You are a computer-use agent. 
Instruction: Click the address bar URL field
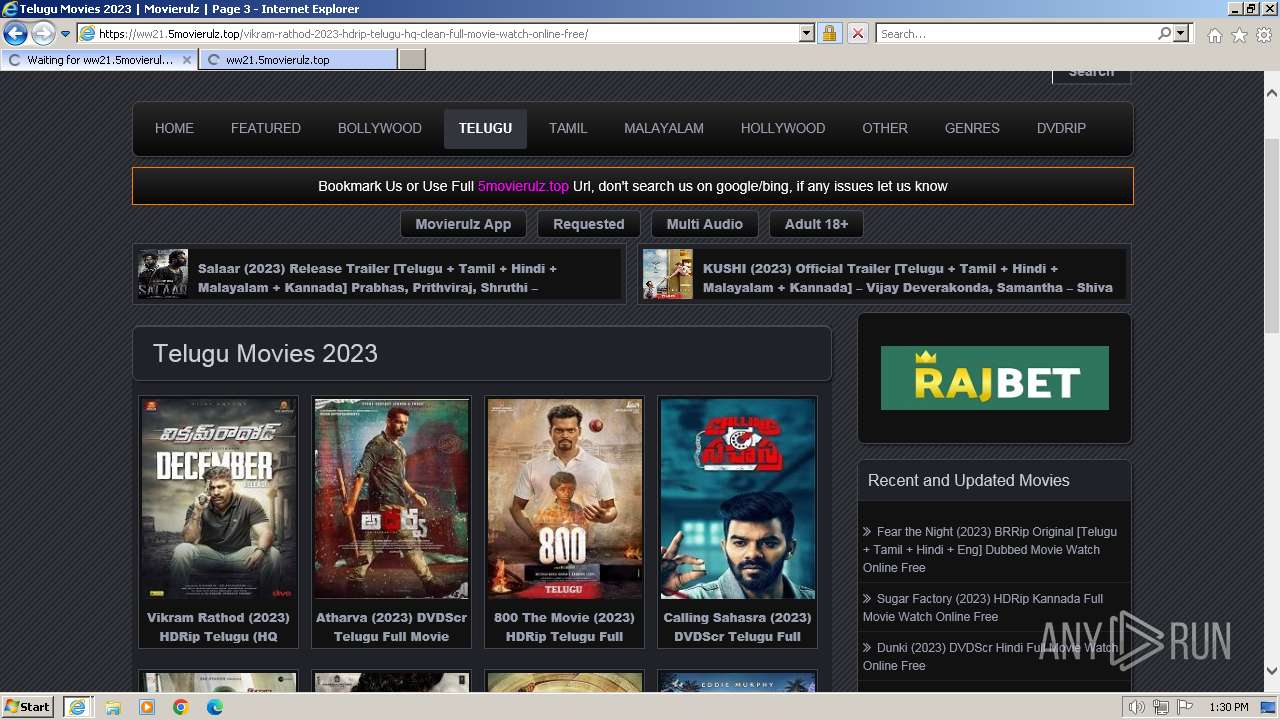click(438, 33)
